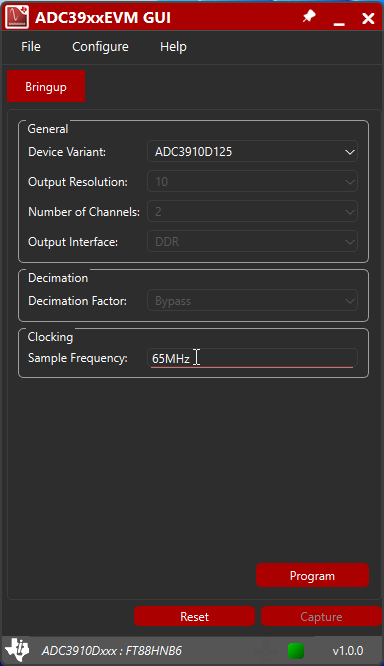Click the Texas Instruments logo in status bar
The height and width of the screenshot is (666, 384).
tap(17, 650)
